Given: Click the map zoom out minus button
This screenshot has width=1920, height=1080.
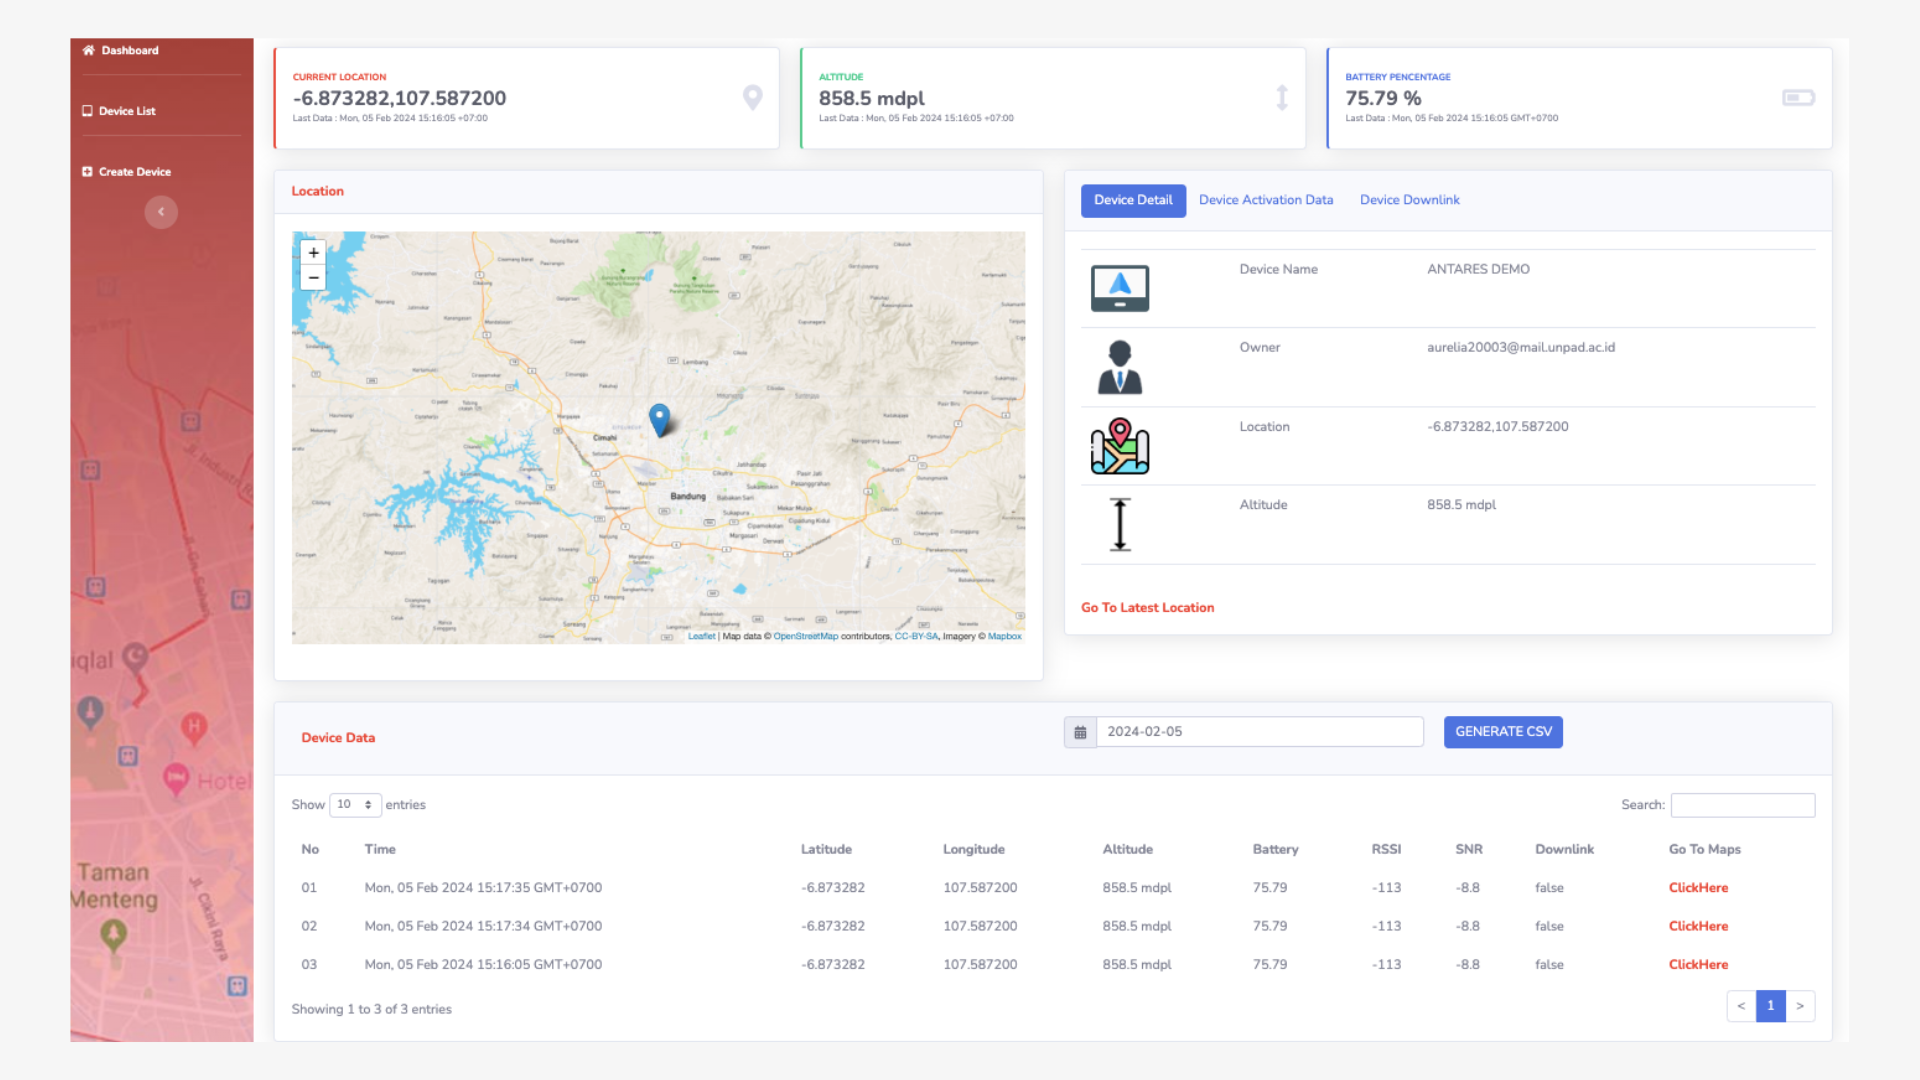Looking at the screenshot, I should (x=313, y=278).
